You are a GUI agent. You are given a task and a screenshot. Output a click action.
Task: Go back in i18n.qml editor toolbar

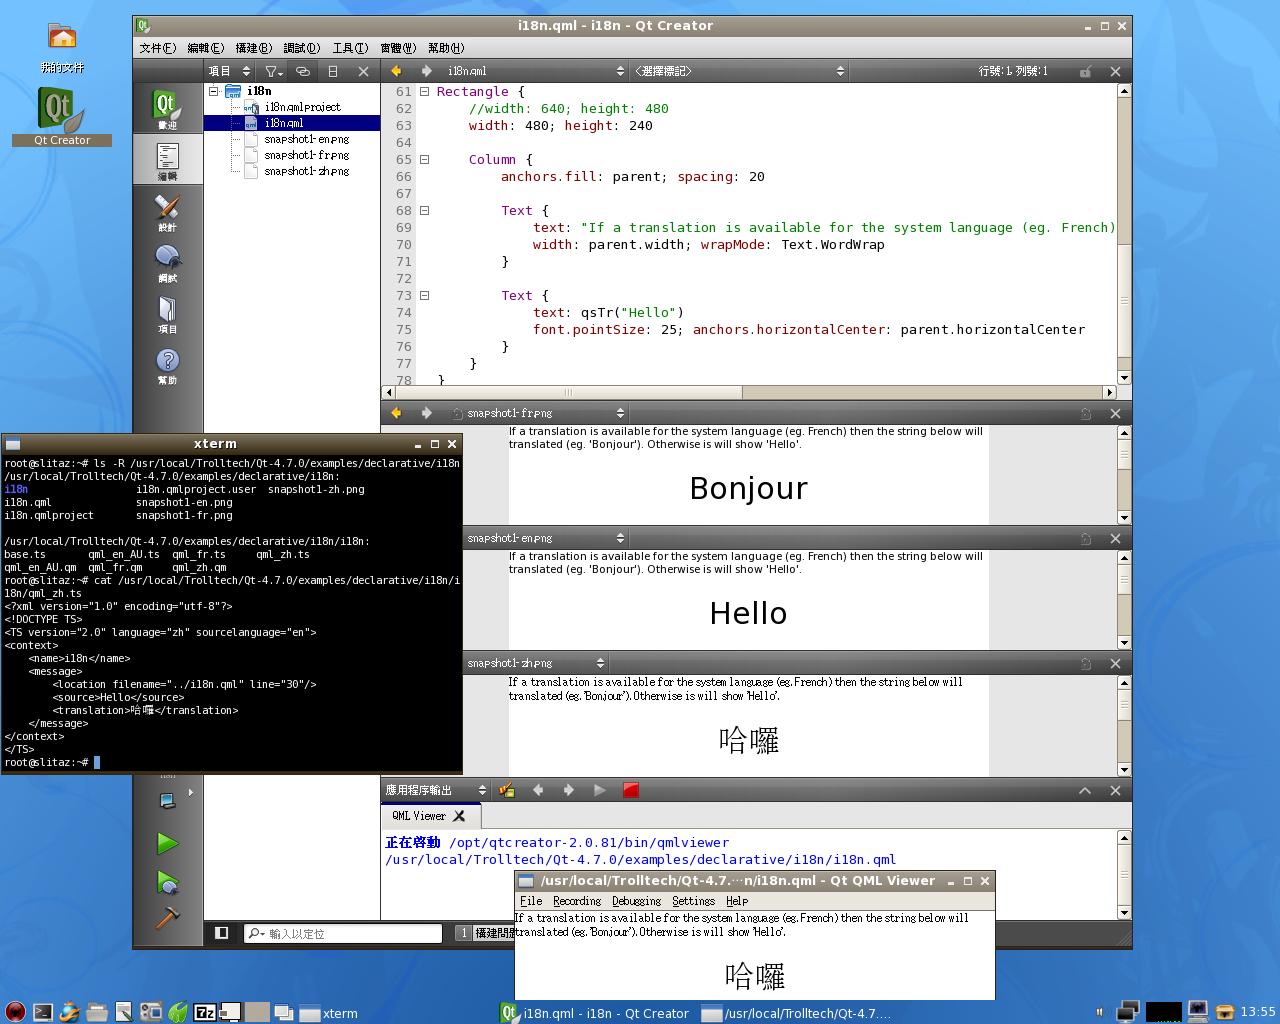[x=396, y=71]
